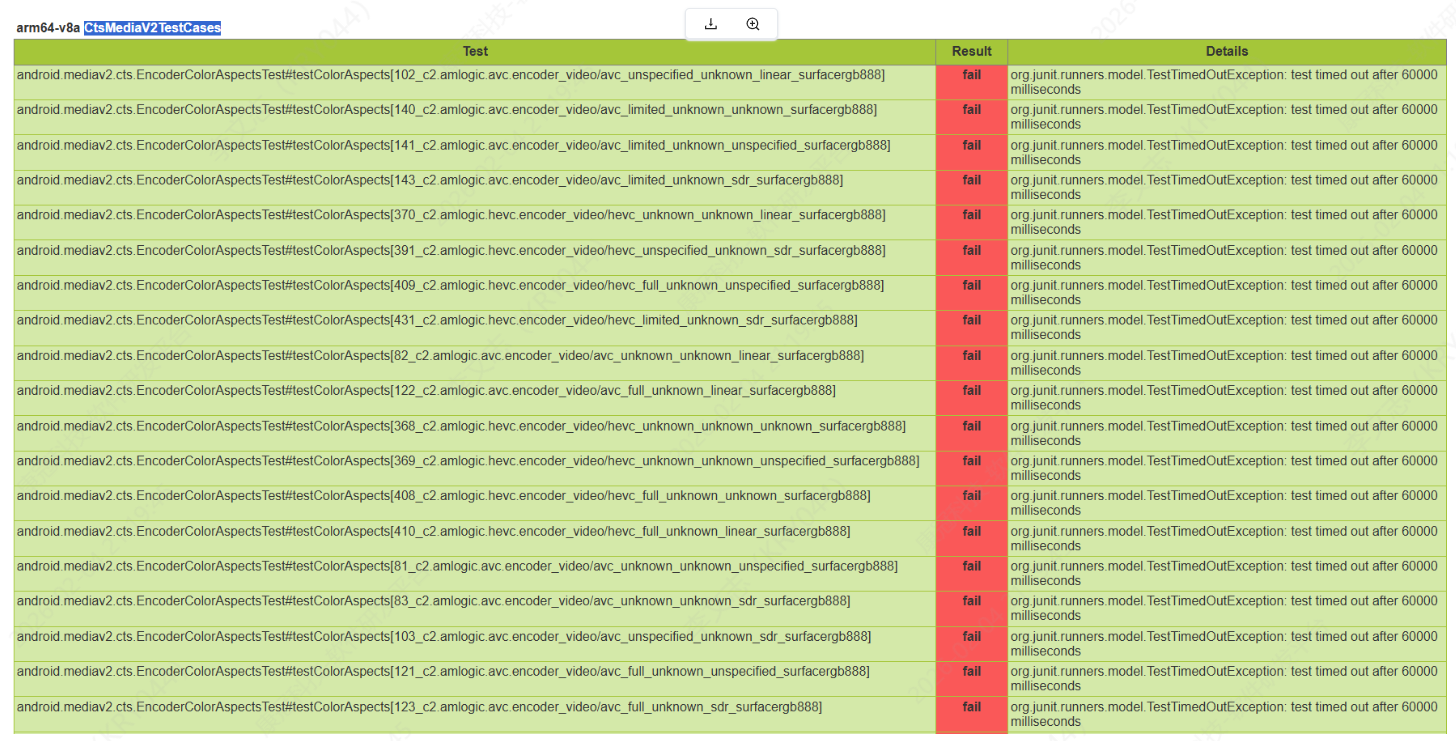Click the zoom-in magnifier icon
Screen dimensions: 1456x741
point(753,24)
